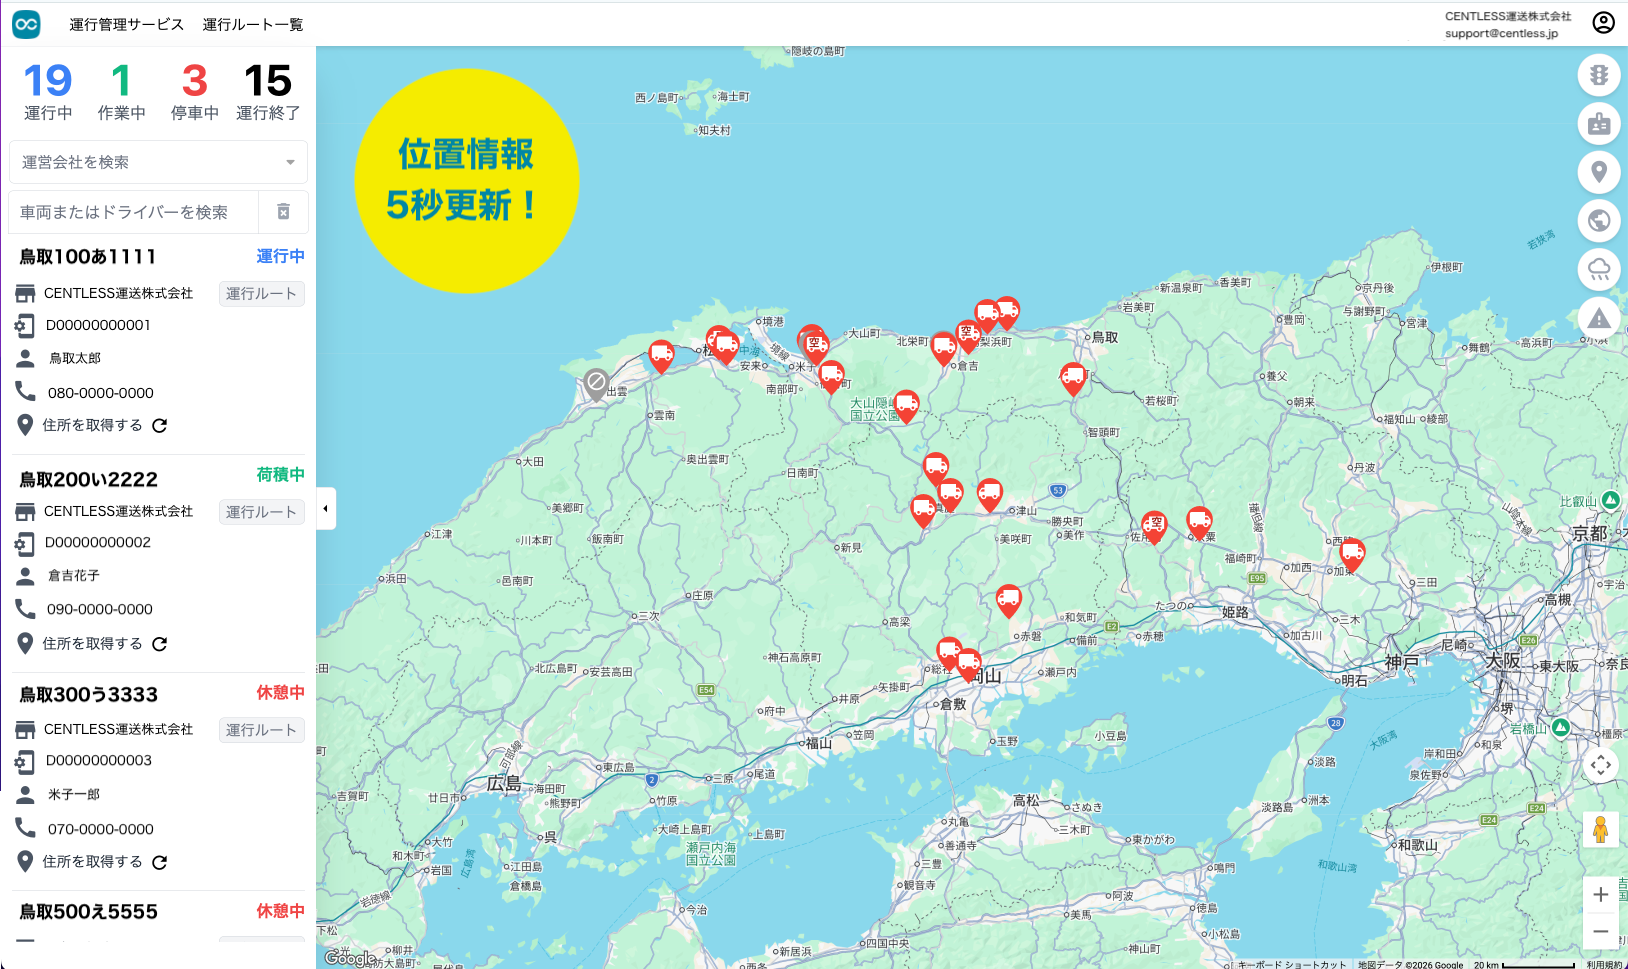
Task: Click the gray disabled marker near 出雲
Action: tap(596, 382)
